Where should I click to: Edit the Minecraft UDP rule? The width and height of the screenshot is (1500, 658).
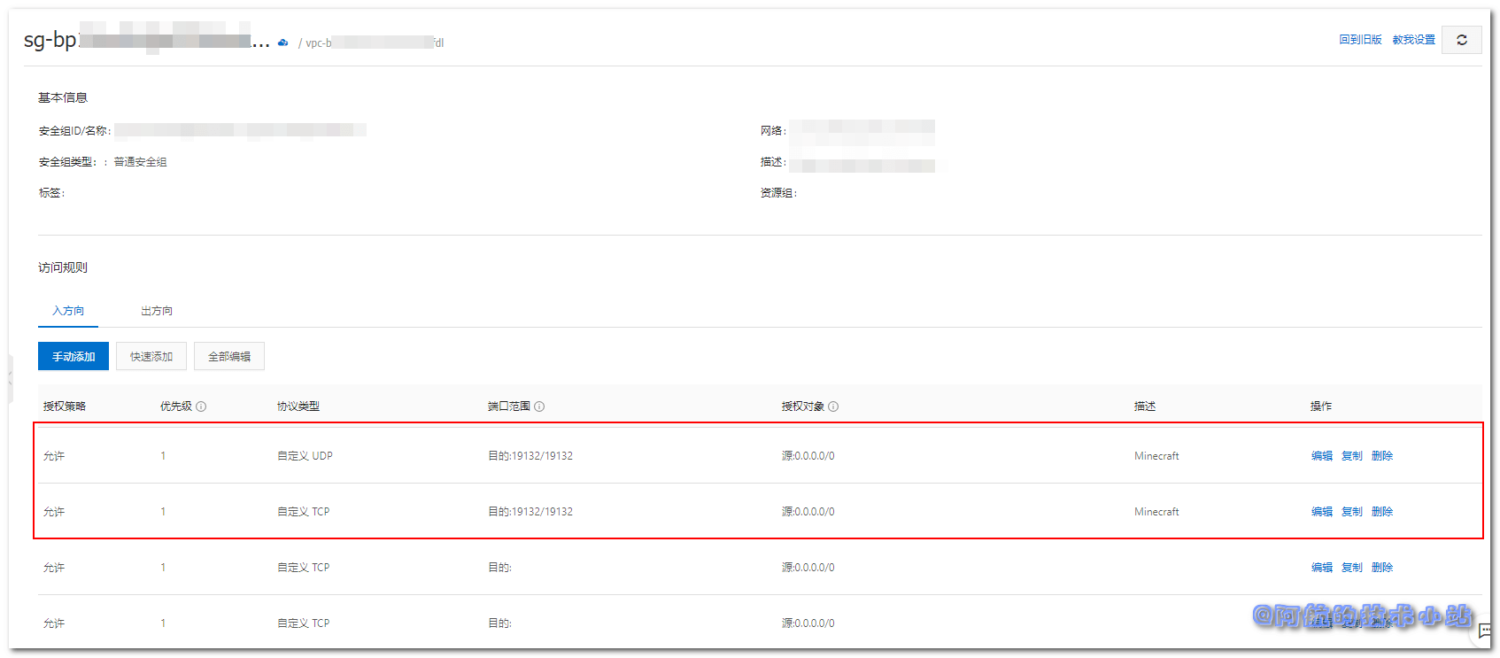tap(1320, 455)
